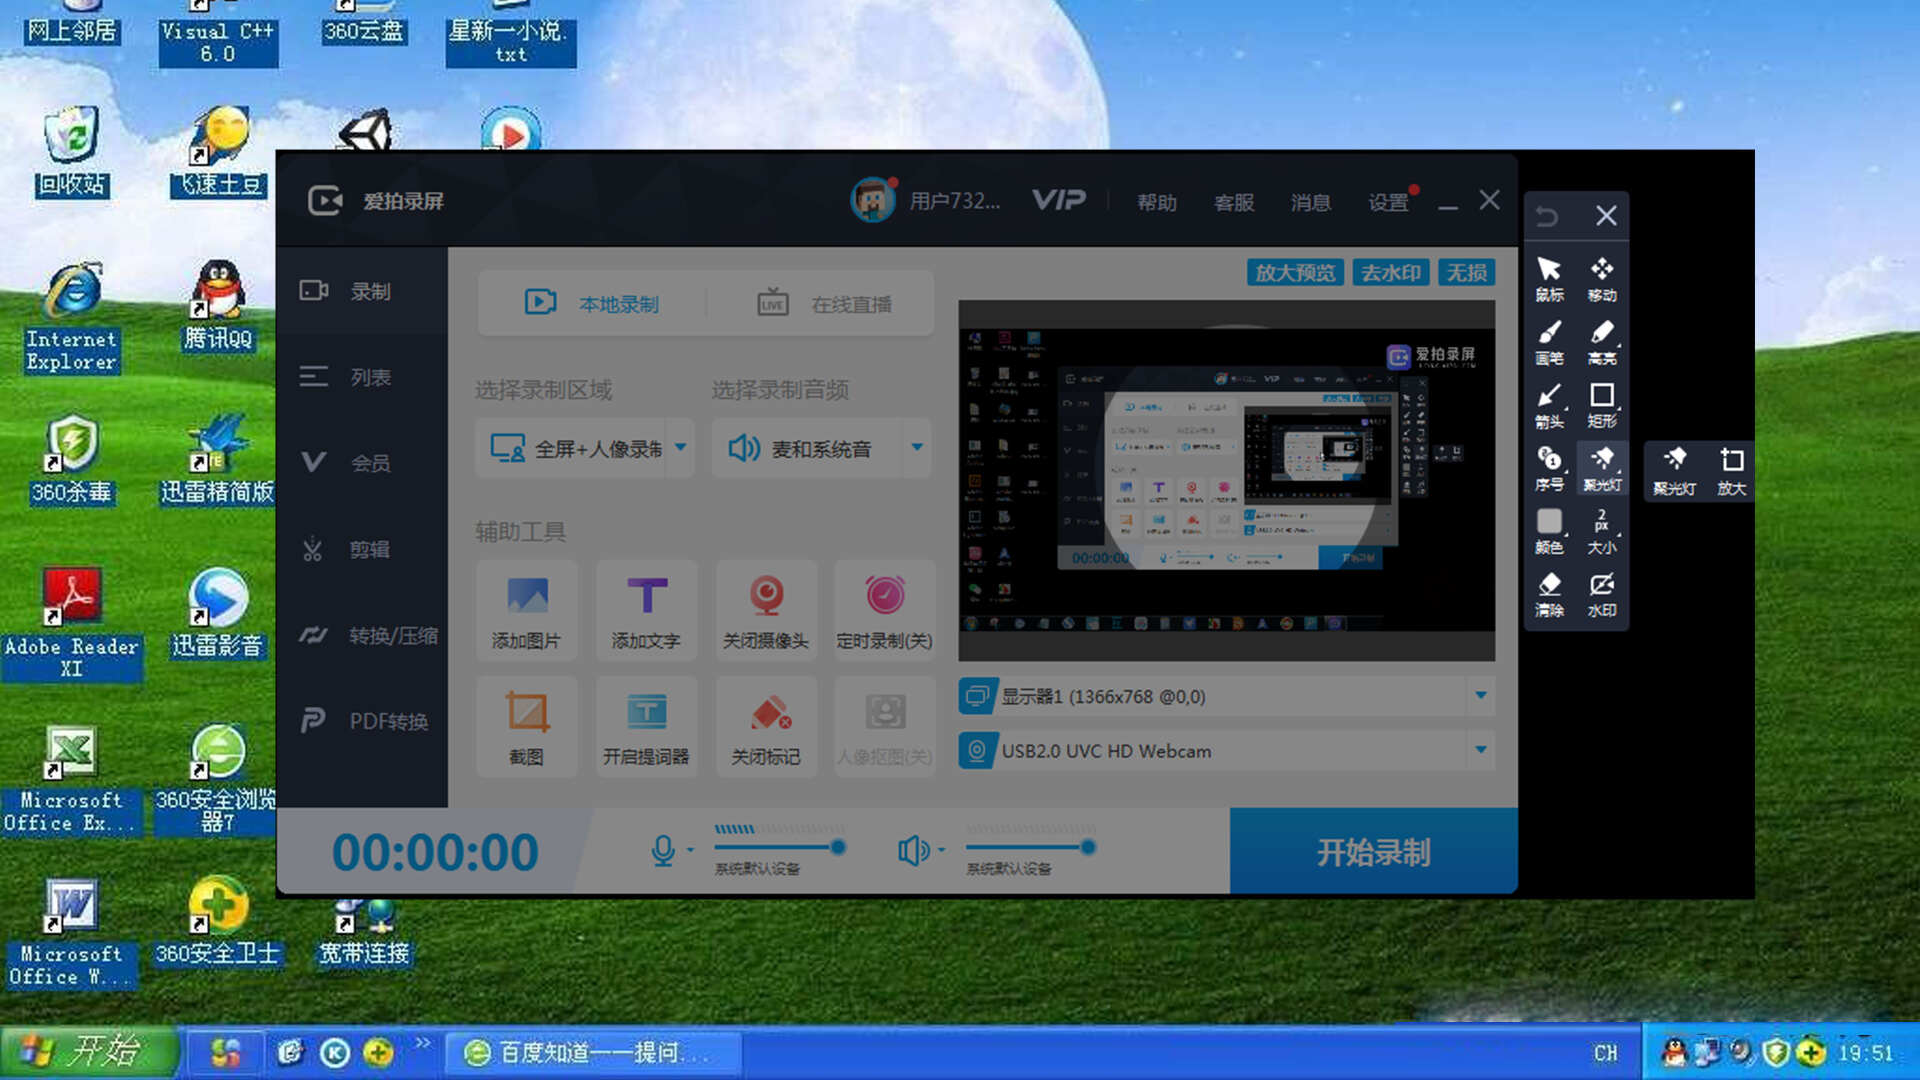The height and width of the screenshot is (1080, 1920).
Task: Select the 高亮 highlighter tool
Action: point(1602,342)
